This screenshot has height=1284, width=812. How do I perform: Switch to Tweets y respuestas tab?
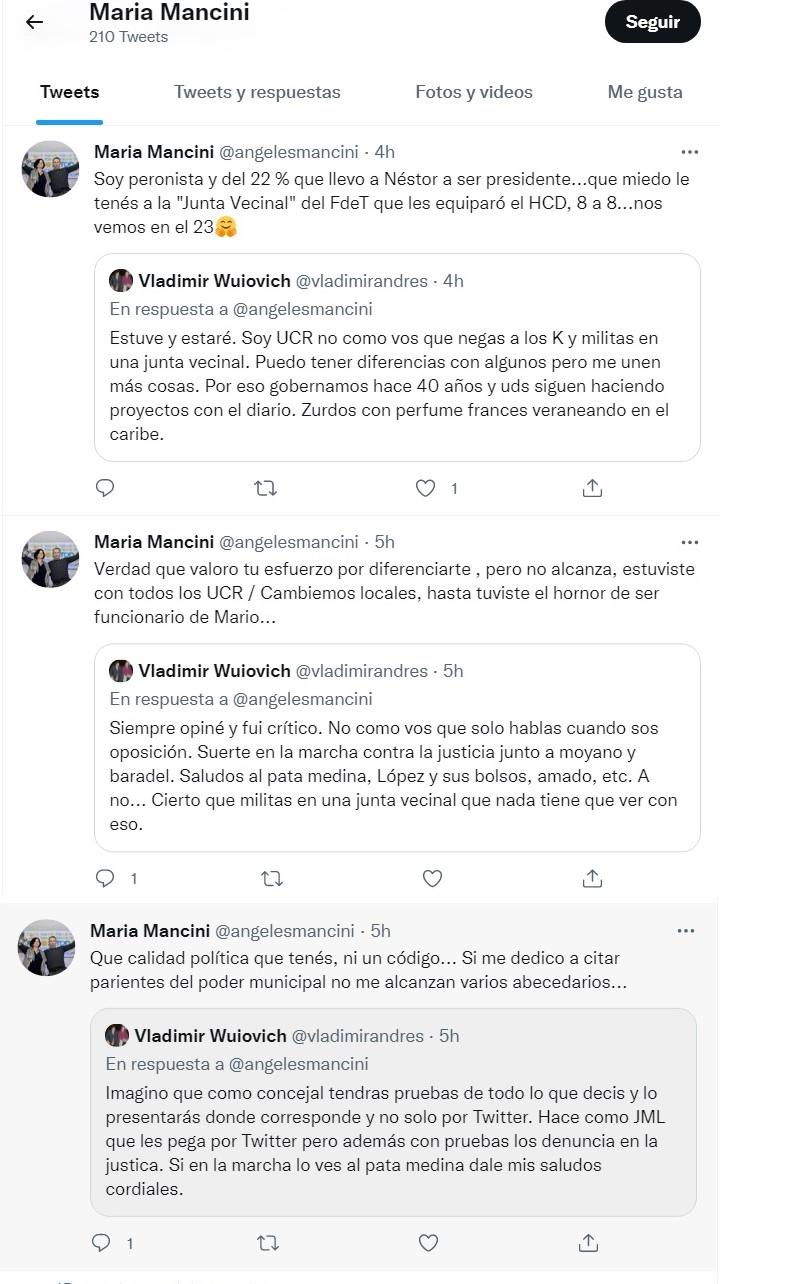click(x=257, y=92)
